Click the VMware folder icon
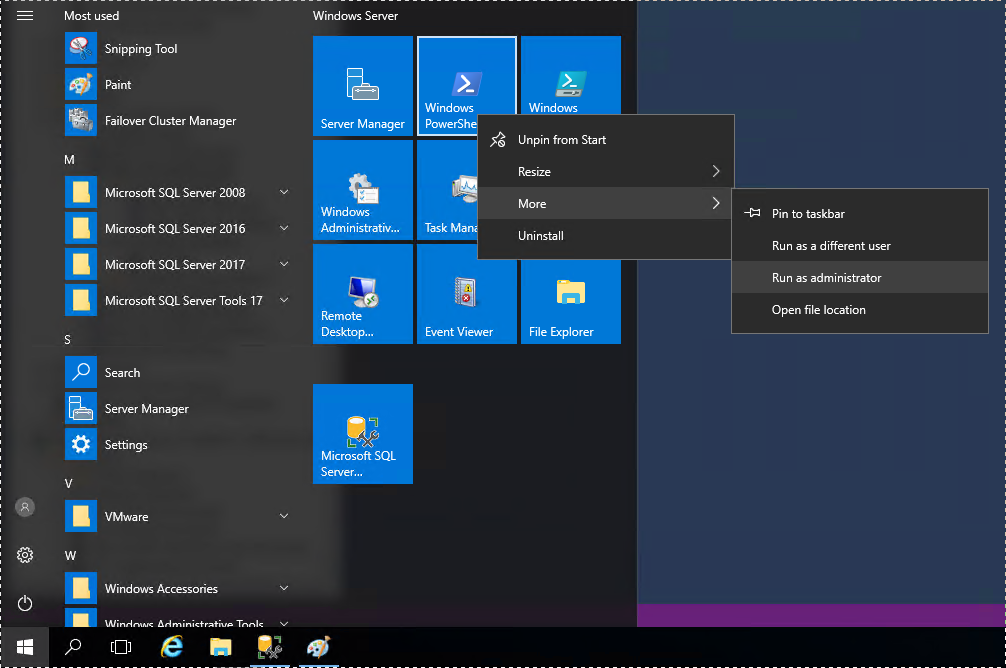 click(x=81, y=516)
